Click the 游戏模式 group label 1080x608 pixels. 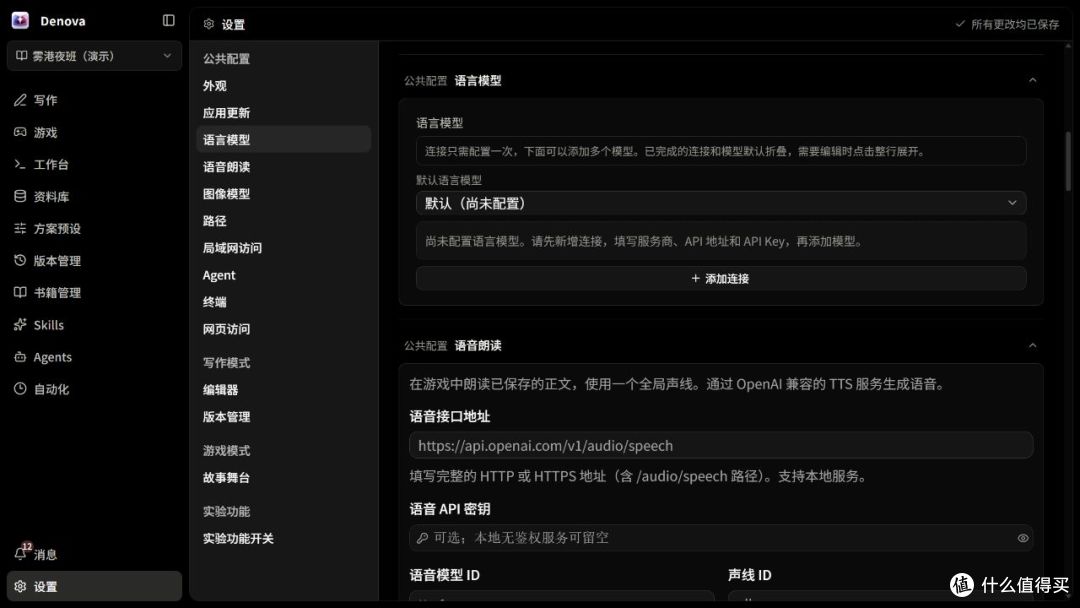(x=227, y=450)
